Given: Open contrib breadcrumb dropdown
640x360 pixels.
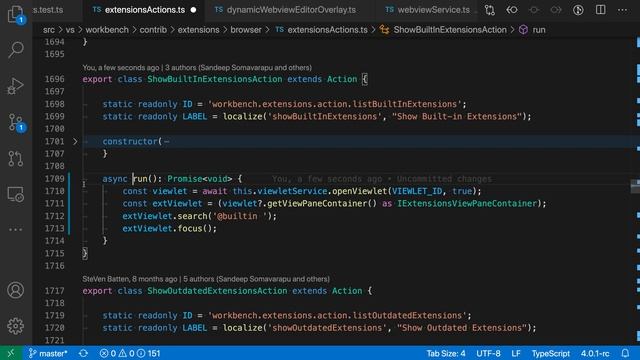Looking at the screenshot, I should click(x=153, y=30).
